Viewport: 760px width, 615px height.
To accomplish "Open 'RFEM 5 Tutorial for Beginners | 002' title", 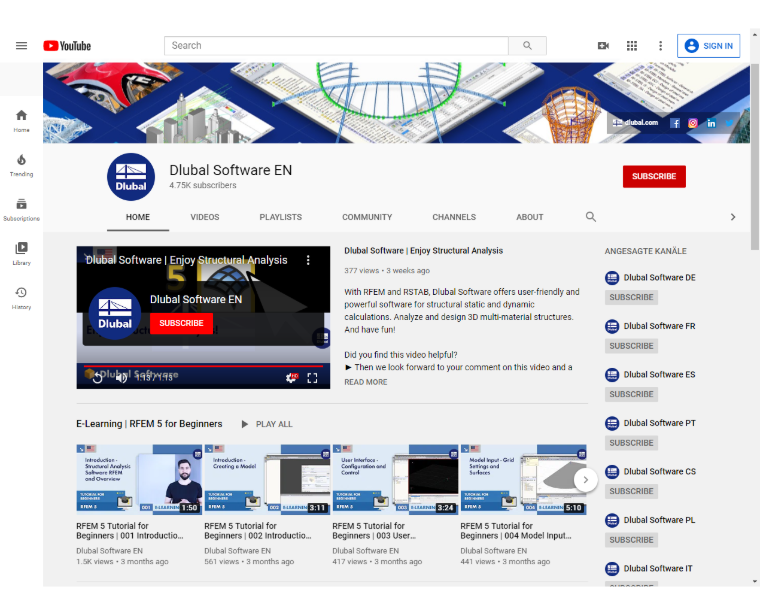I will [x=258, y=531].
